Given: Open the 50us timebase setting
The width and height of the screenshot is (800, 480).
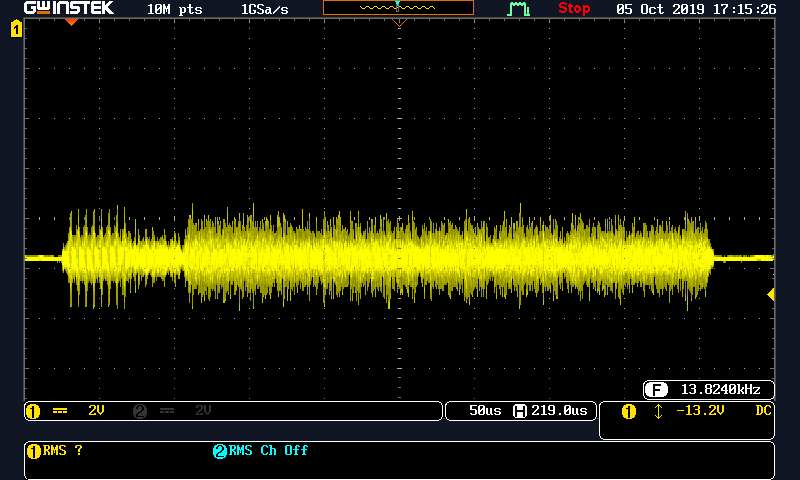Looking at the screenshot, I should click(483, 411).
